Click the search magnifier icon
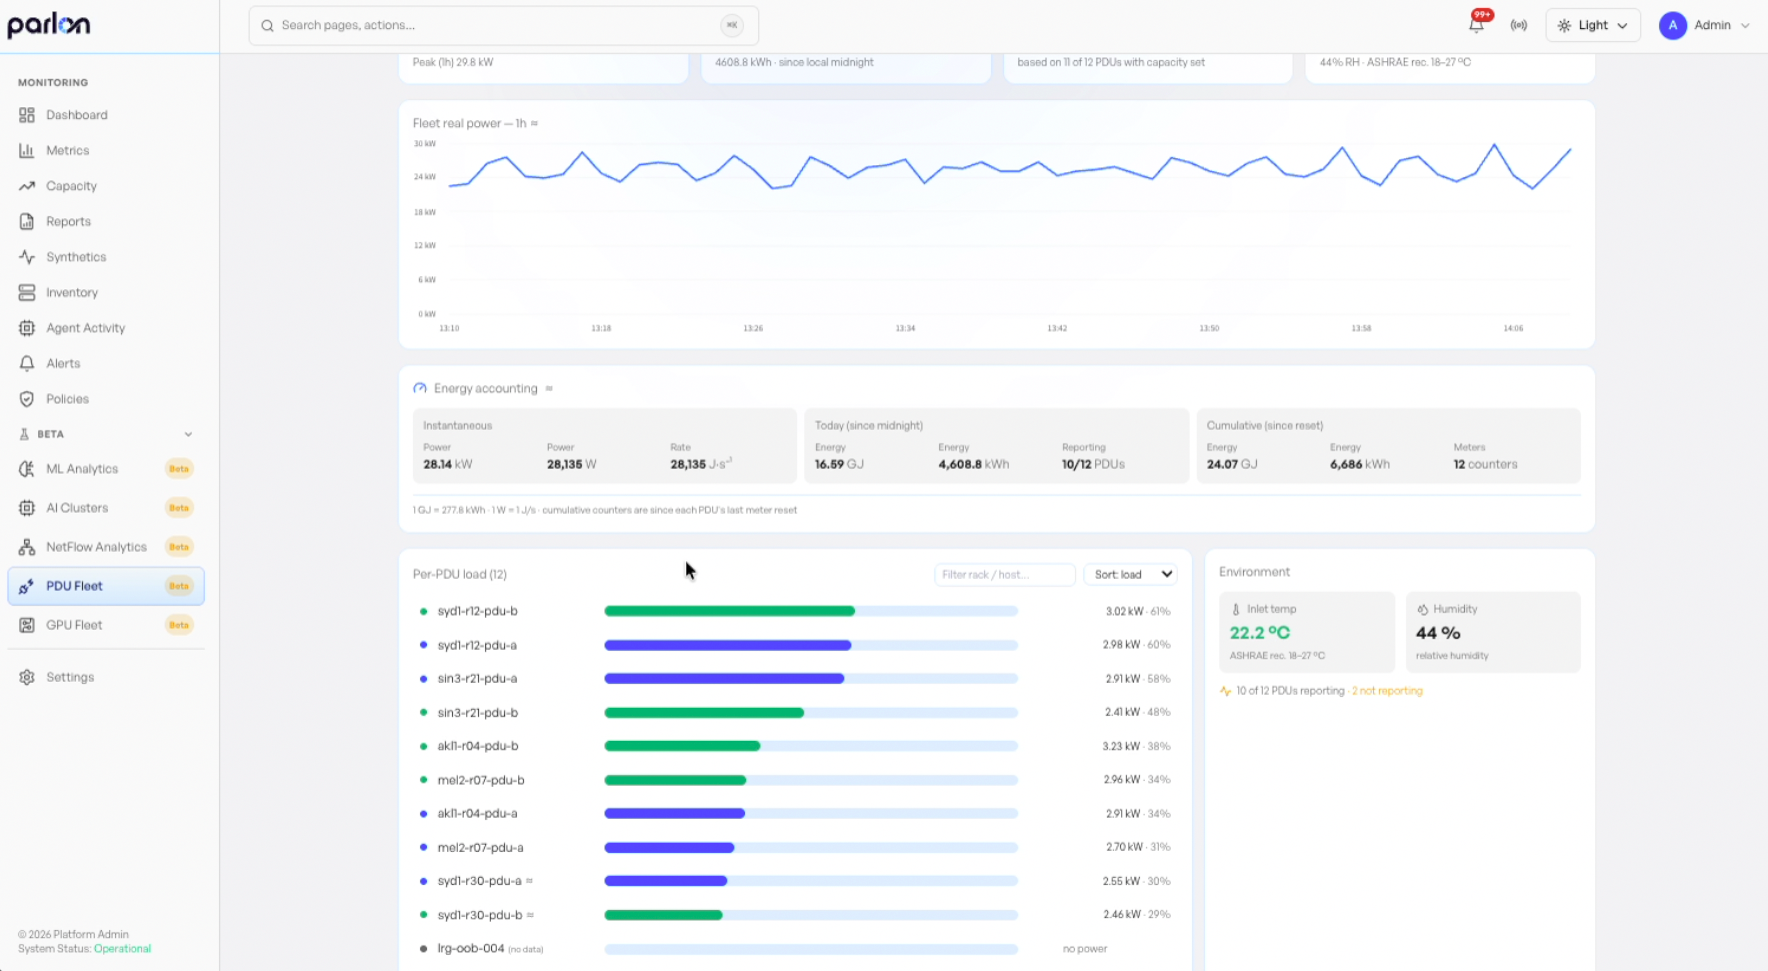This screenshot has height=971, width=1768. [x=267, y=26]
